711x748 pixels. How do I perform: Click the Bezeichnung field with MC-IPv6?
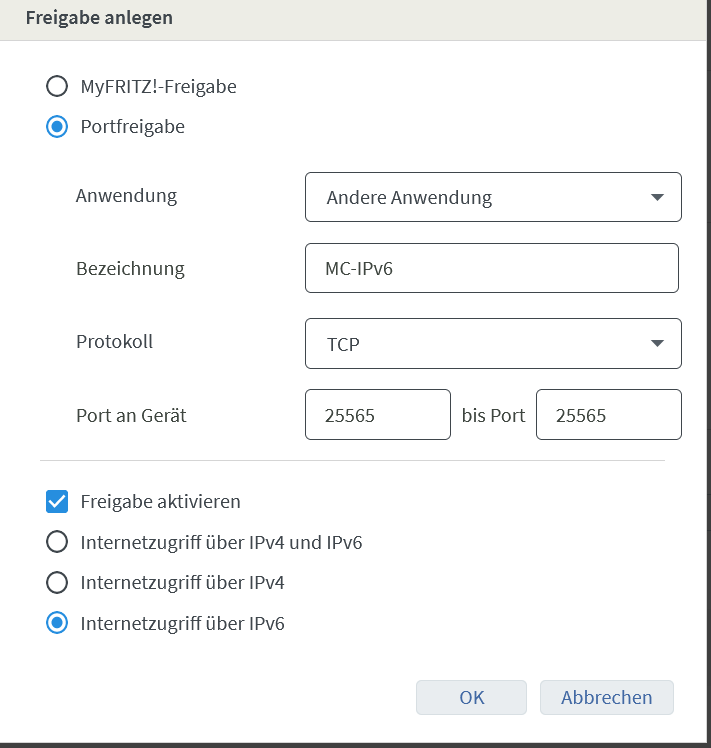(x=492, y=268)
